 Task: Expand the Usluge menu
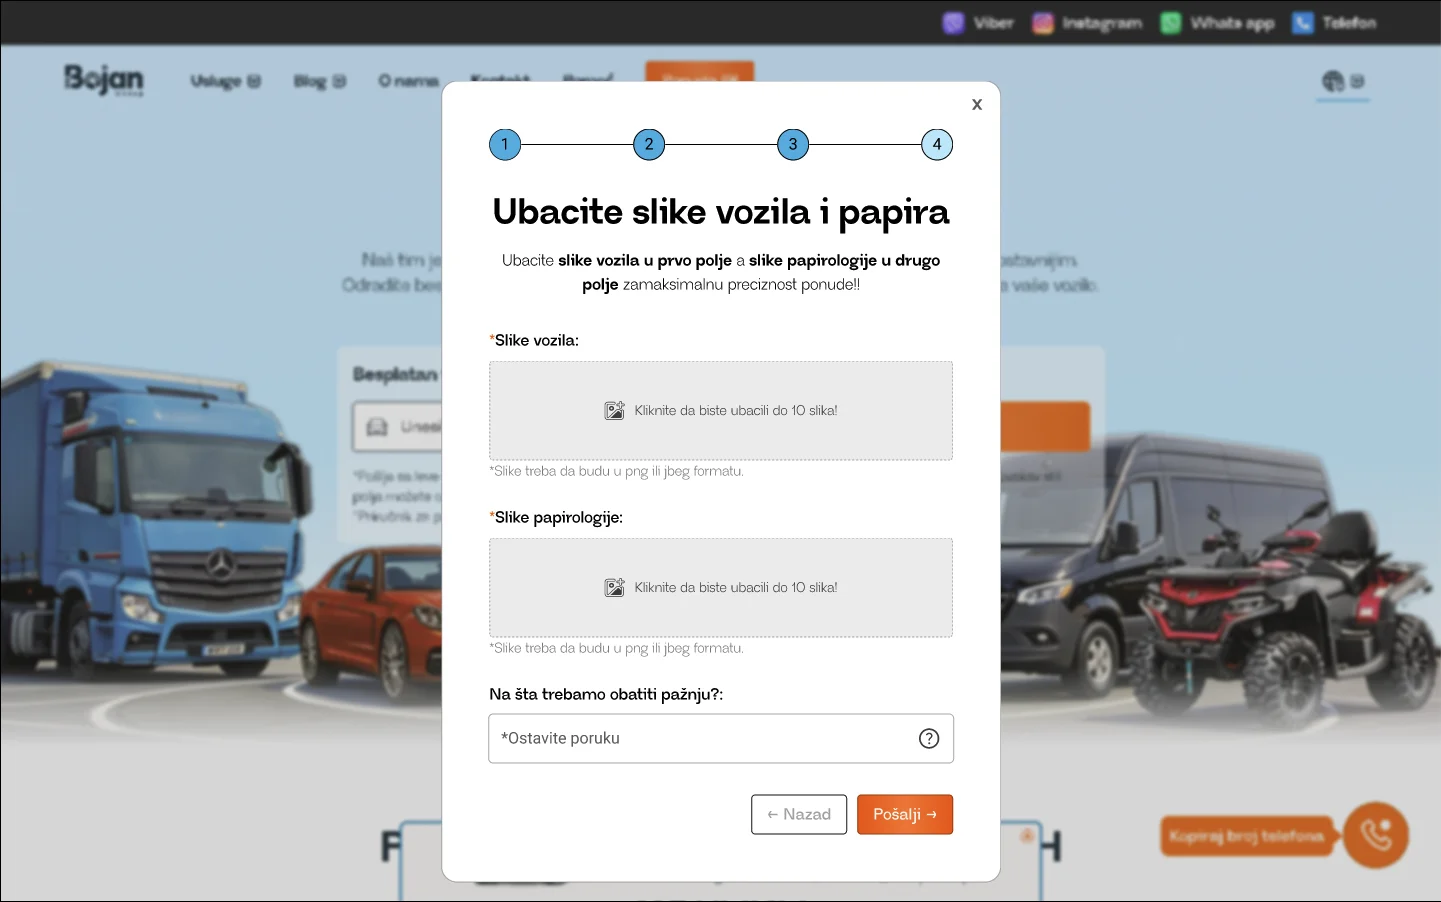click(226, 81)
